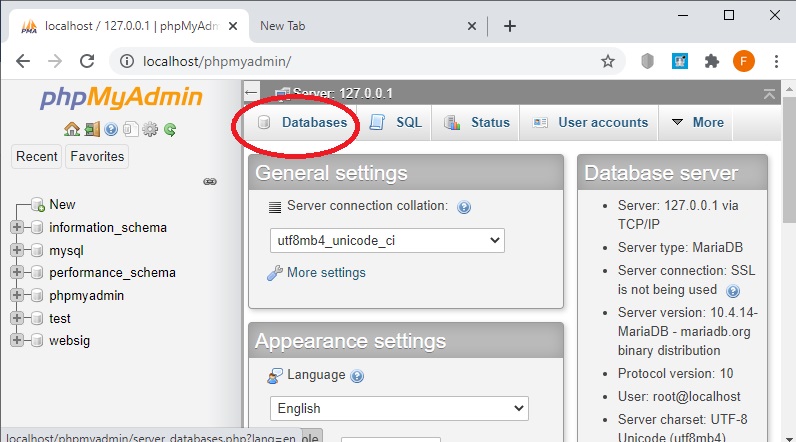Screen dimensions: 796x442
Task: Click the log out door icon
Action: pyautogui.click(x=92, y=129)
